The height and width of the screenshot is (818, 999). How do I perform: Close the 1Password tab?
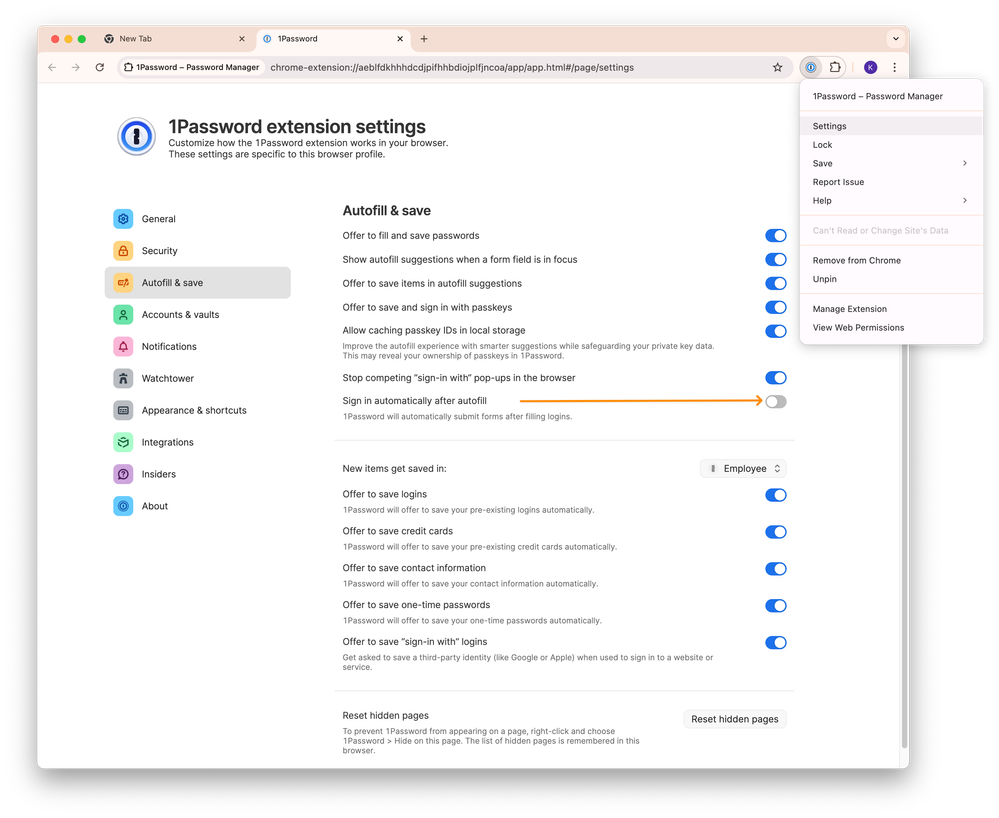point(399,39)
